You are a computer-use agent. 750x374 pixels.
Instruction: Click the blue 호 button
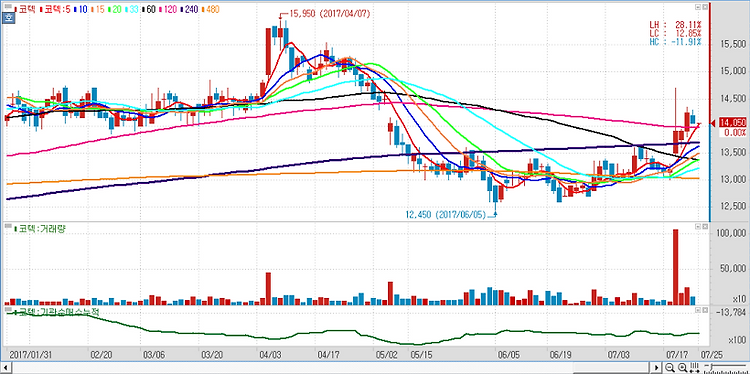pos(8,18)
